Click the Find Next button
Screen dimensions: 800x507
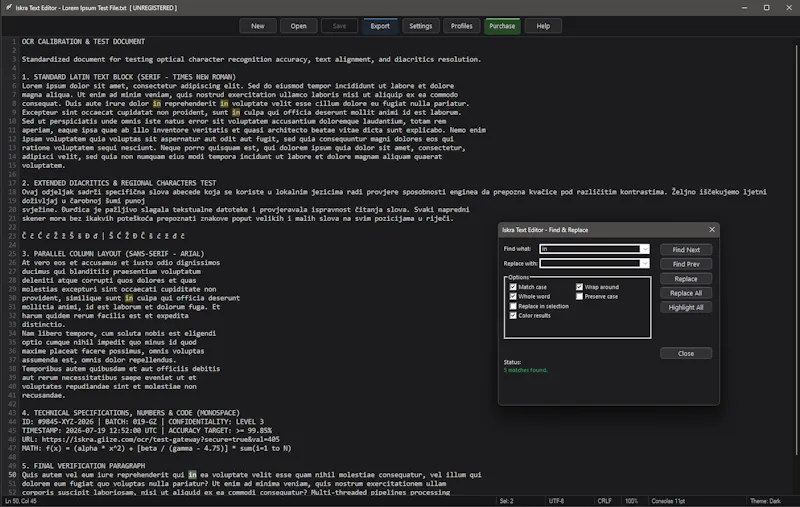[686, 249]
